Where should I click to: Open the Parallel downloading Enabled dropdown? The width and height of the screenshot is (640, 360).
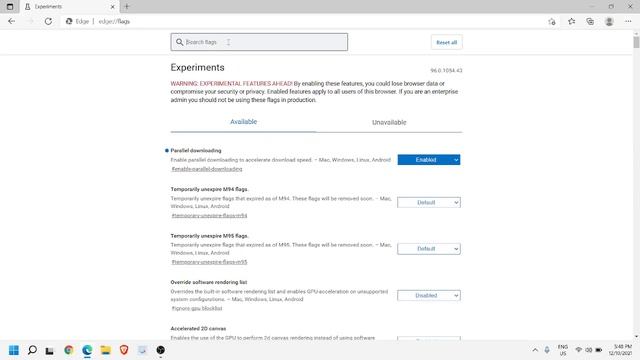429,160
